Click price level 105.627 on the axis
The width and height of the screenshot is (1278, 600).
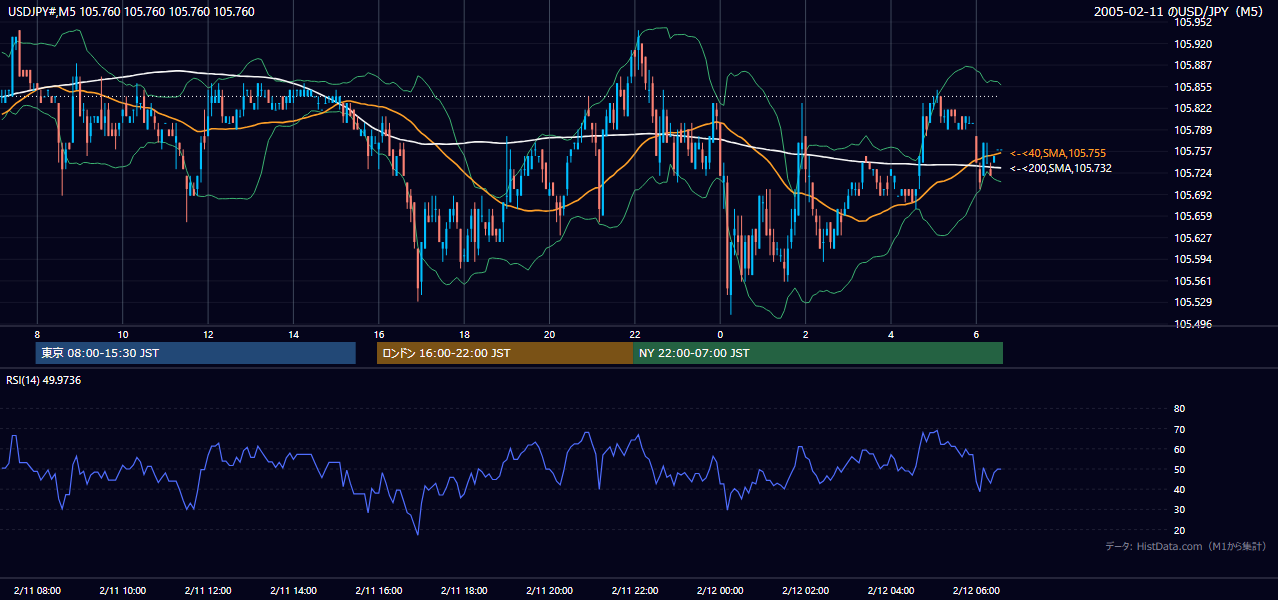(1195, 238)
